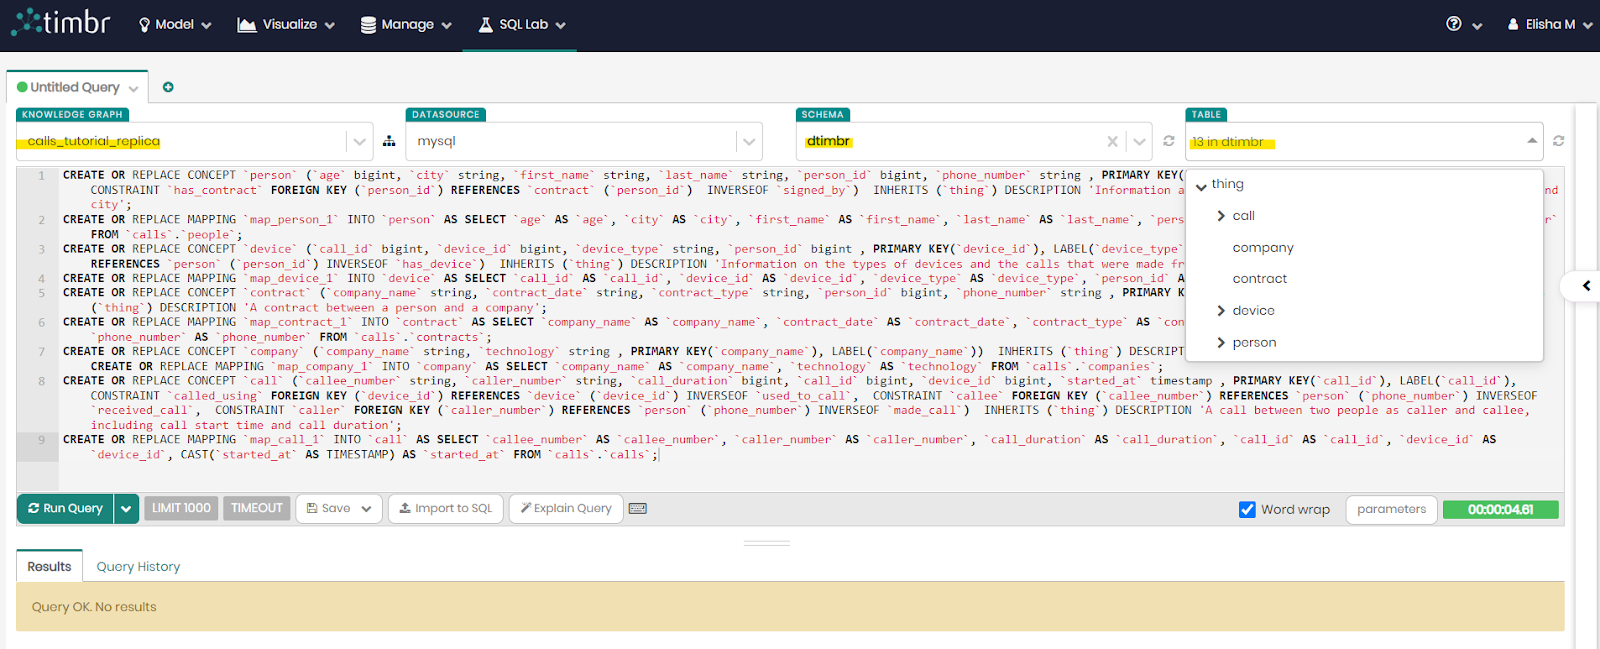Open the Datasource mysql dropdown
Screen dimensions: 1600x649
748,142
